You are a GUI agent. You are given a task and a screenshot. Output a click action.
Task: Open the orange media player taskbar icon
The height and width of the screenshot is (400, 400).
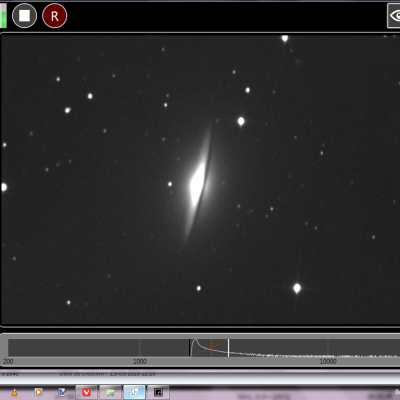tap(39, 392)
